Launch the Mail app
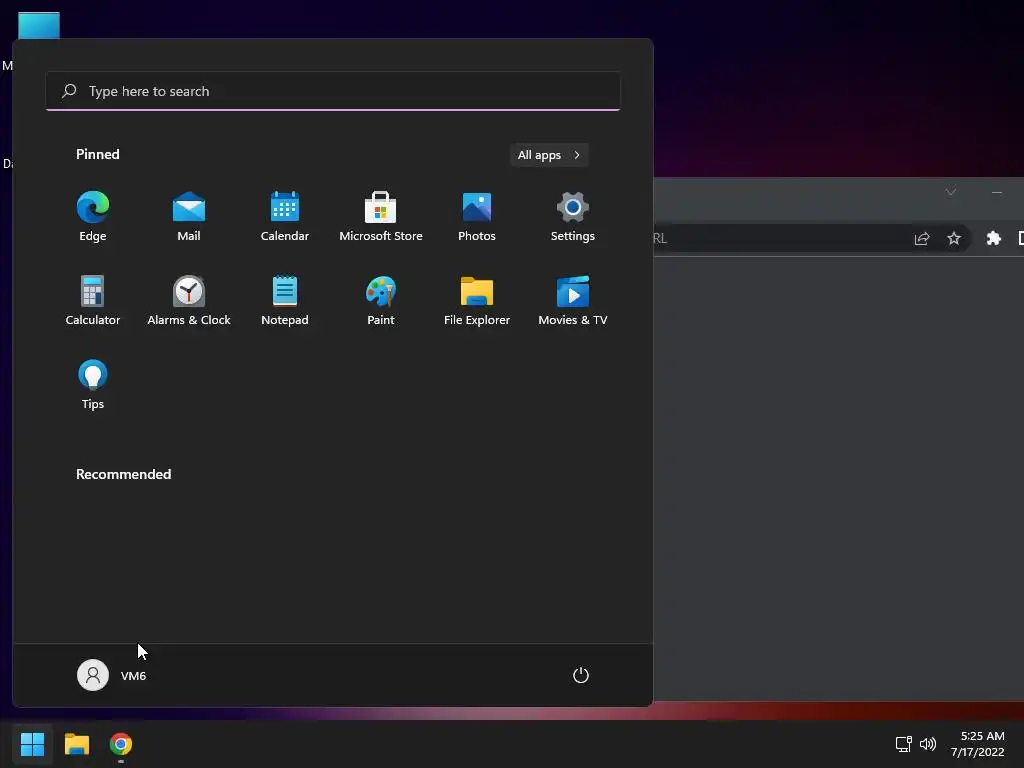This screenshot has width=1024, height=768. tap(189, 217)
